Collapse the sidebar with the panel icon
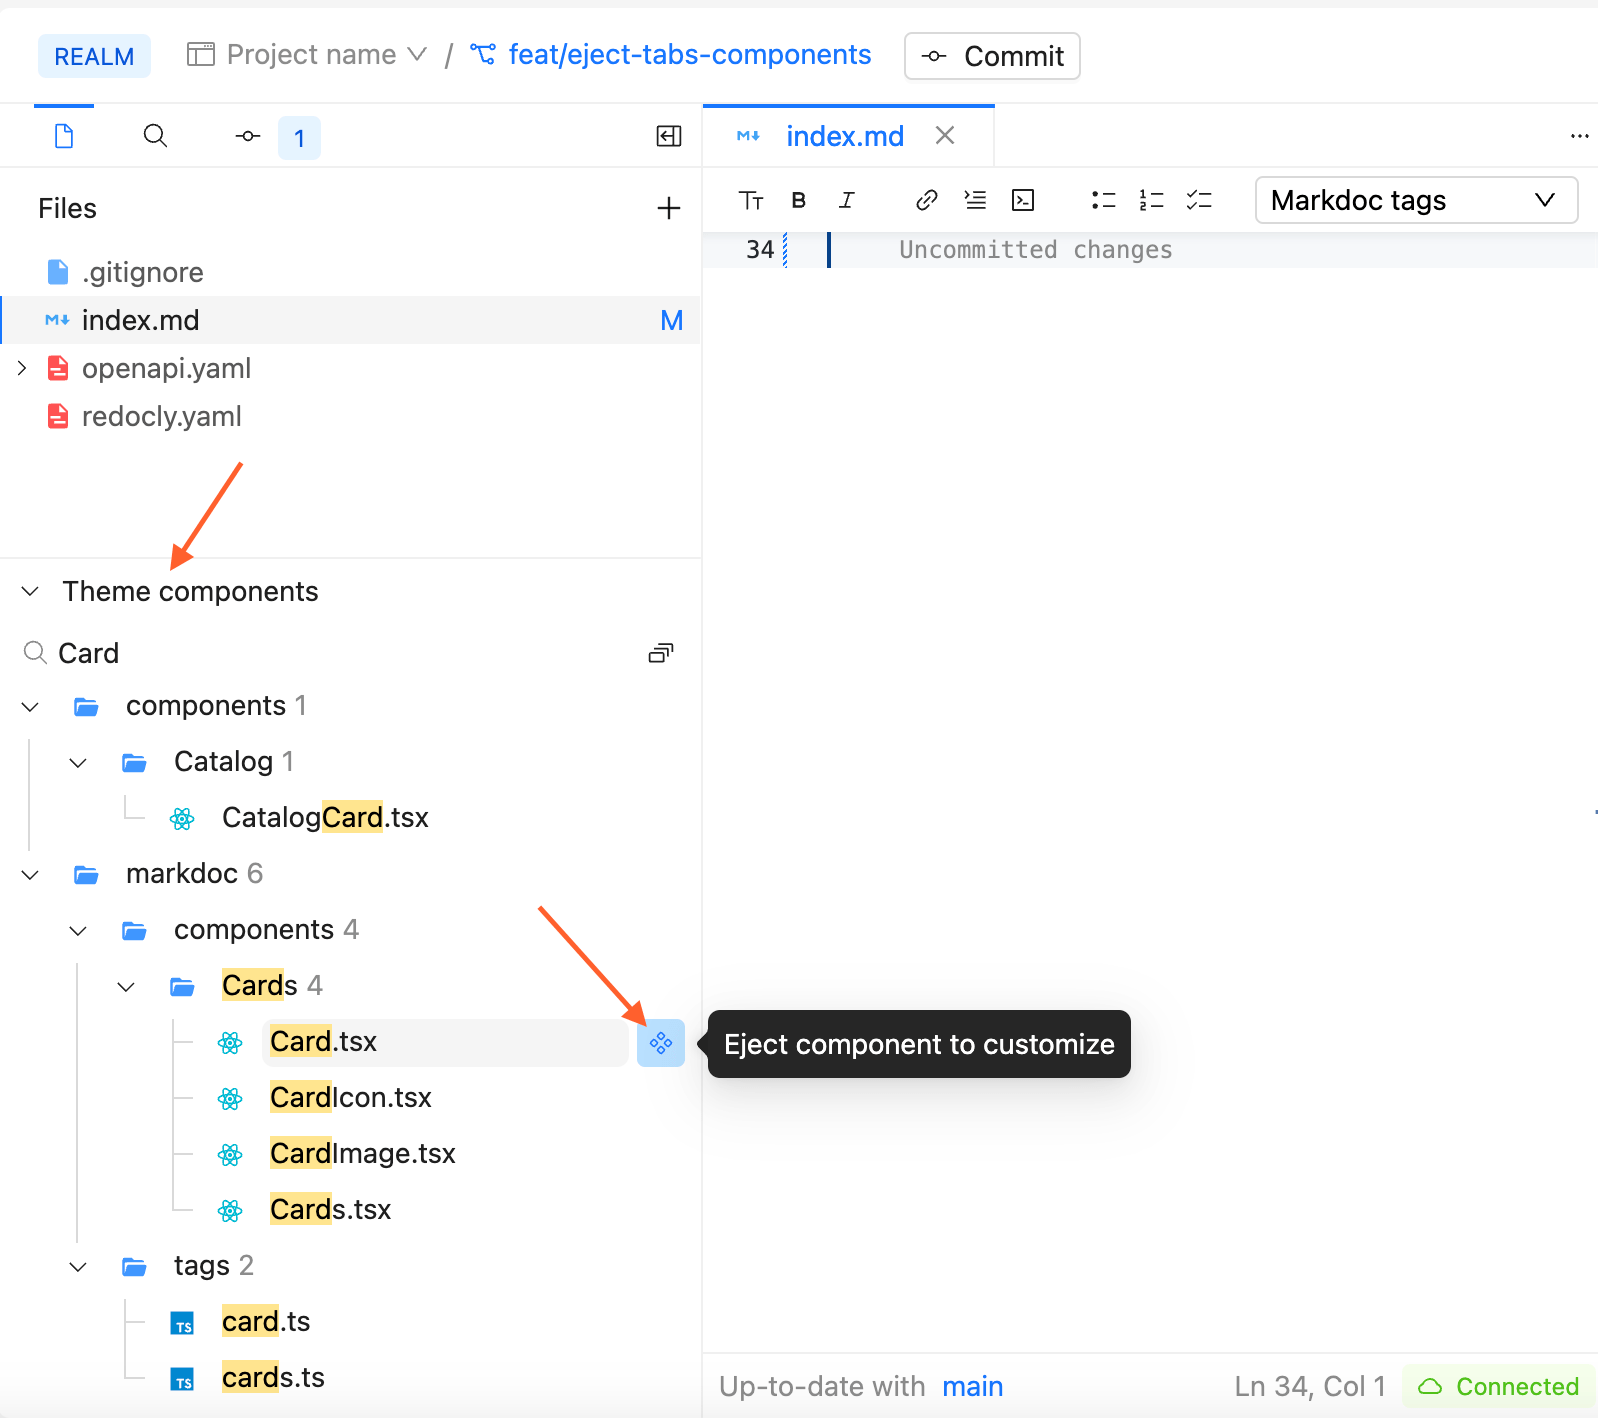The image size is (1598, 1418). click(668, 136)
